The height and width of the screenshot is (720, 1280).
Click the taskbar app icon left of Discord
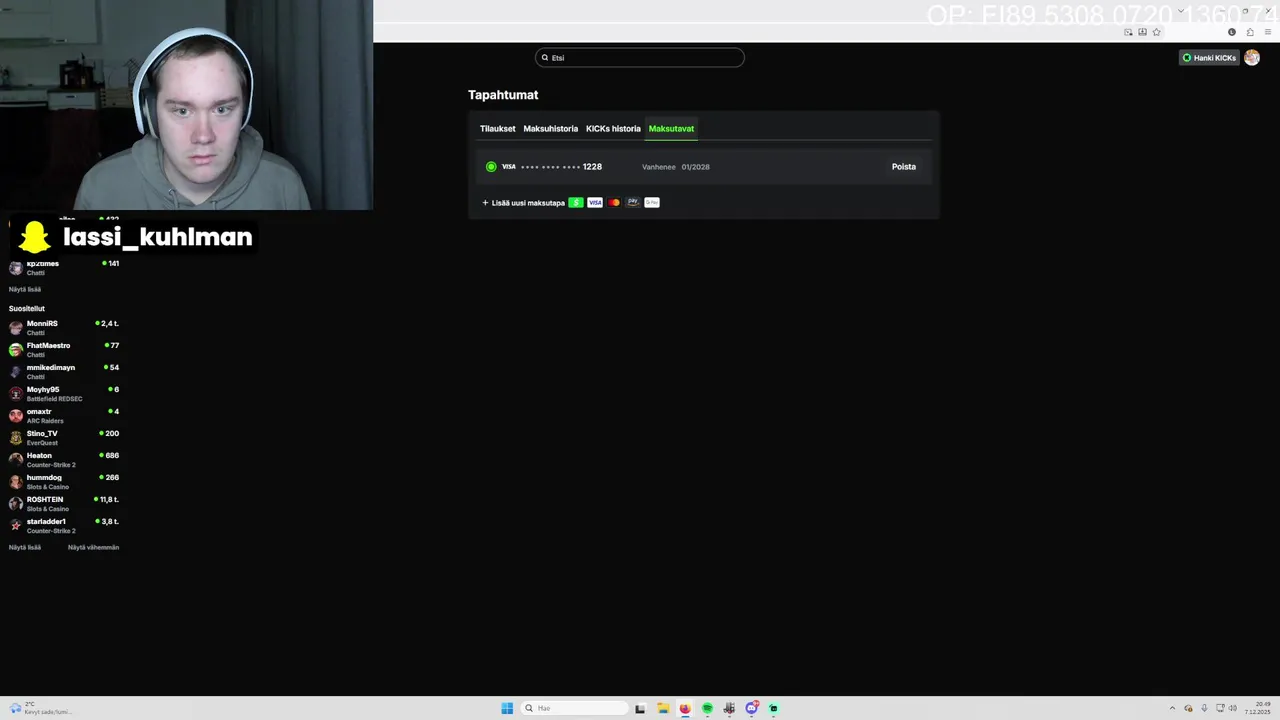coord(729,708)
